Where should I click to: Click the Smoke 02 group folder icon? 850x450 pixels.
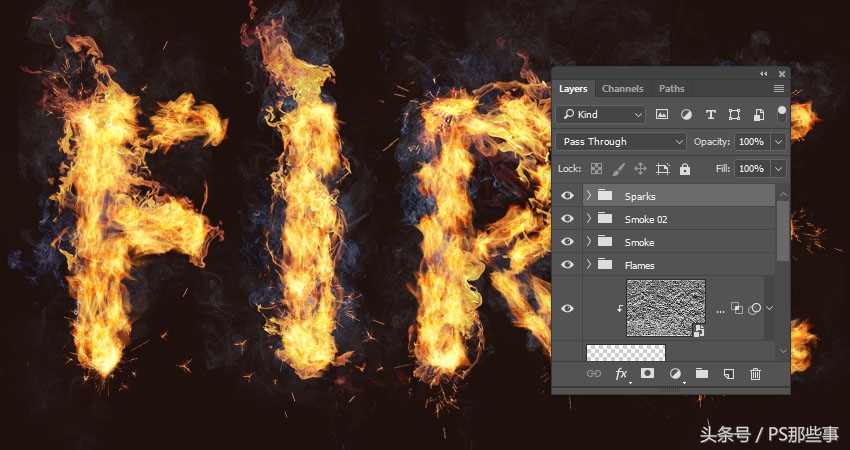tap(605, 218)
